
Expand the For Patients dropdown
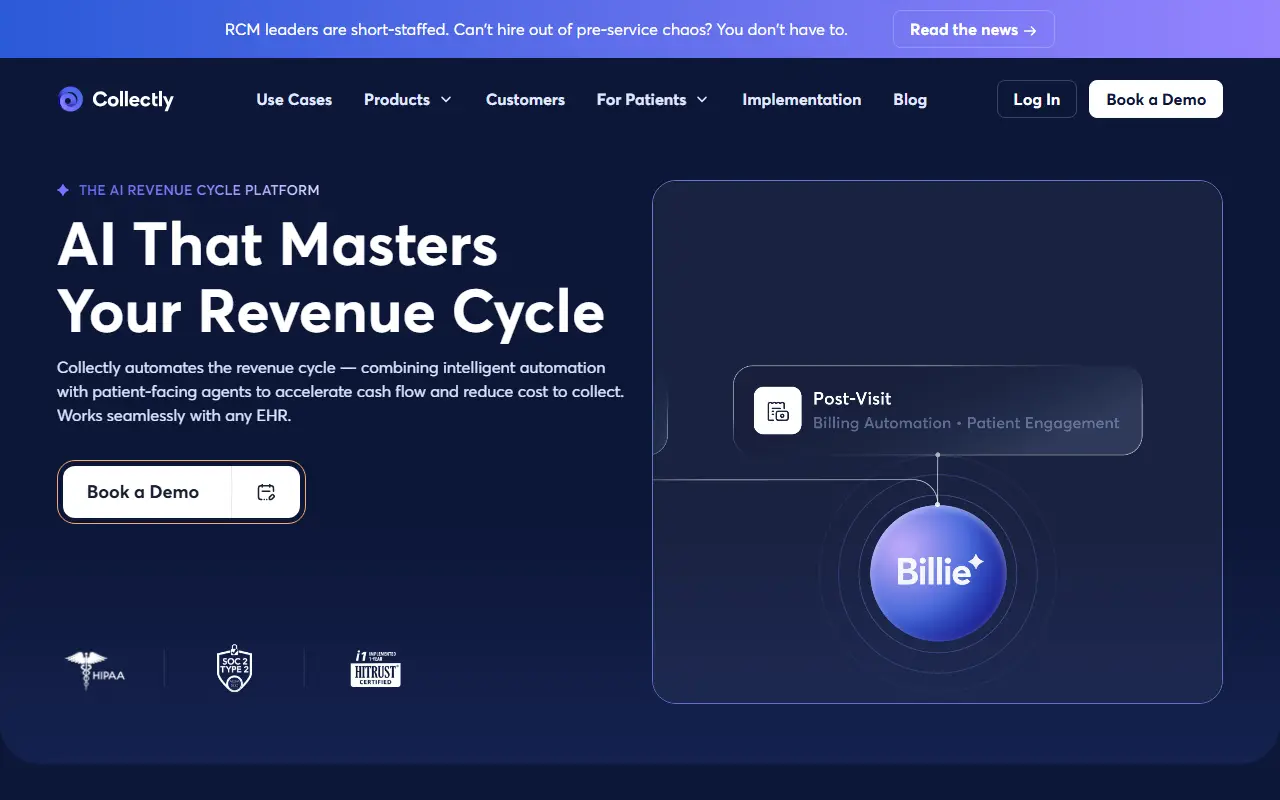pos(652,100)
